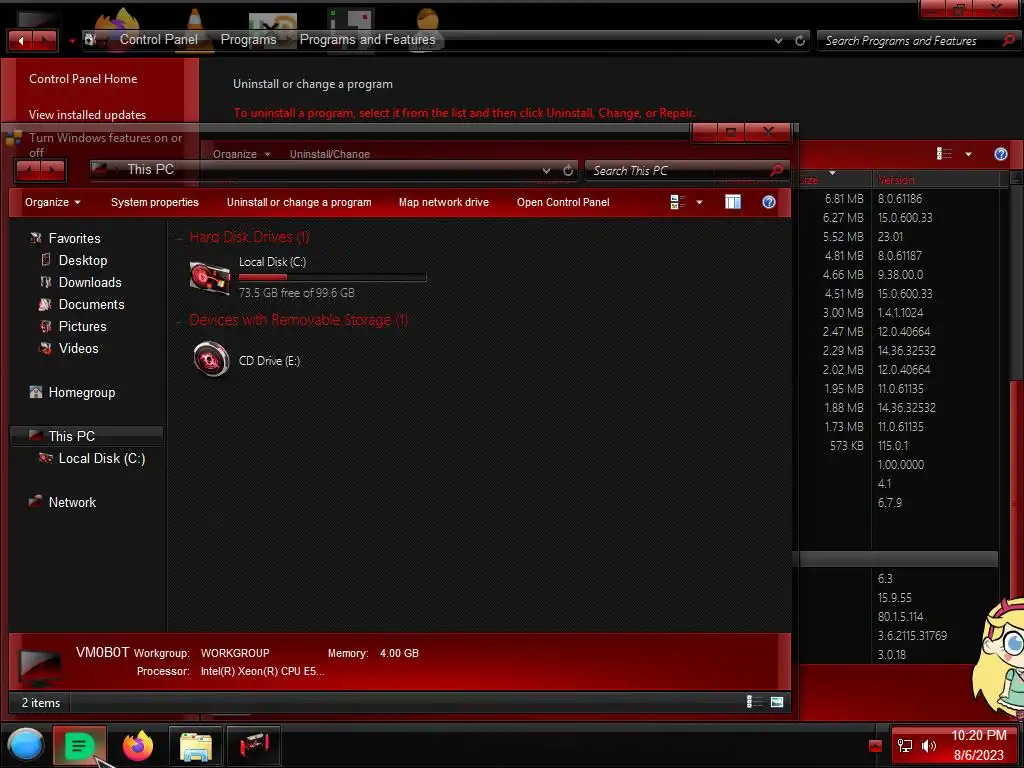1024x768 pixels.
Task: Click Programs and Features breadcrumb
Action: (x=367, y=40)
